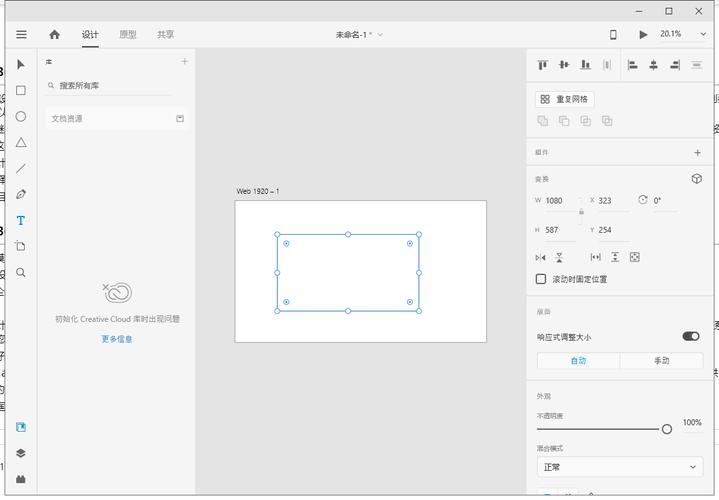
Task: Open the hamburger main menu
Action: [x=21, y=34]
